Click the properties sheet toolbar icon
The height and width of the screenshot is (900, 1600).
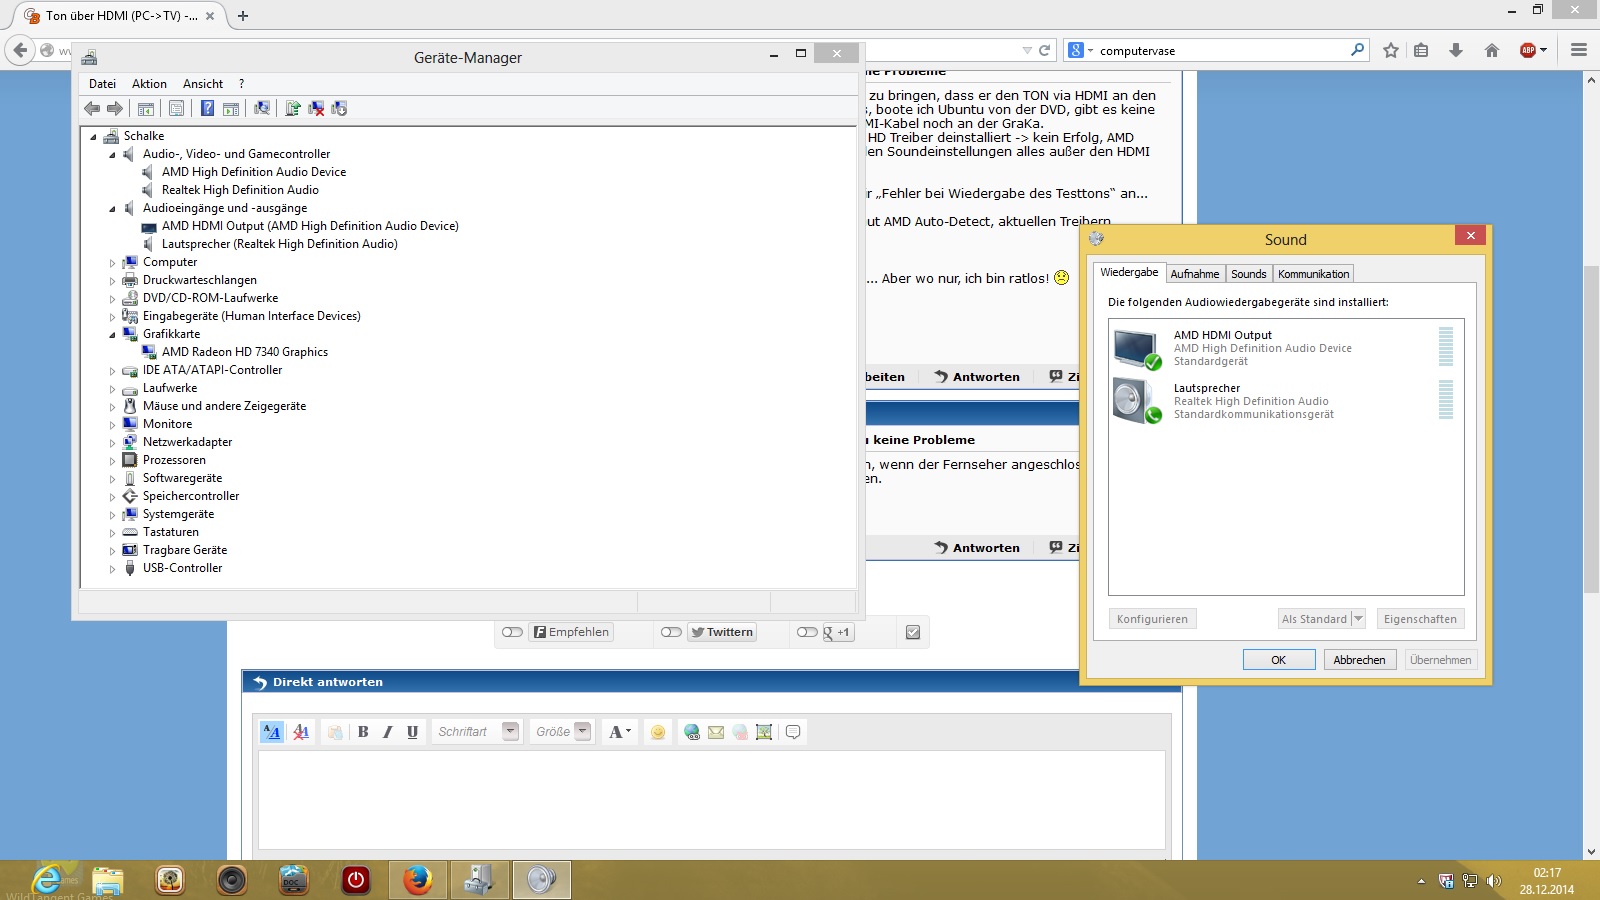(x=177, y=108)
